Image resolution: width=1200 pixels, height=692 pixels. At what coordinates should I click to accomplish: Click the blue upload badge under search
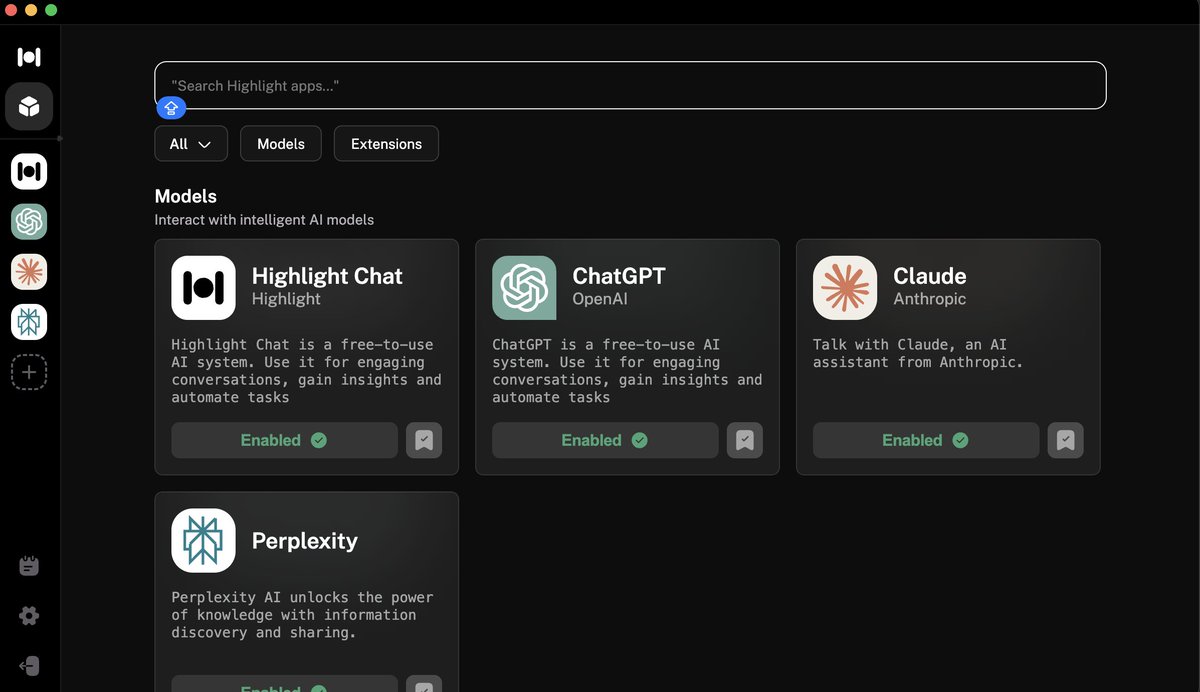click(171, 108)
